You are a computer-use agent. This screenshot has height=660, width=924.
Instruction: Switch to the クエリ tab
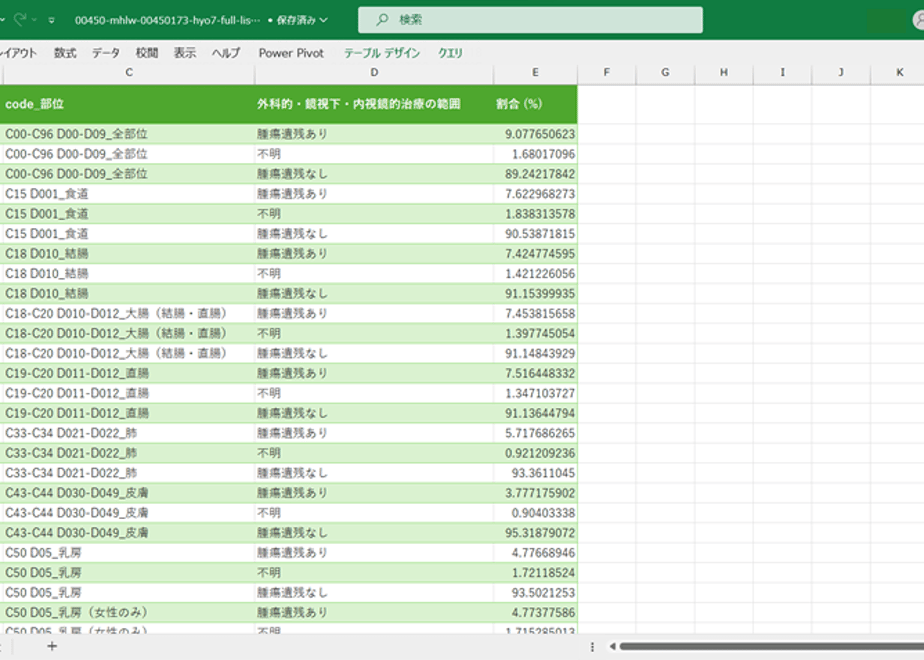pos(450,53)
